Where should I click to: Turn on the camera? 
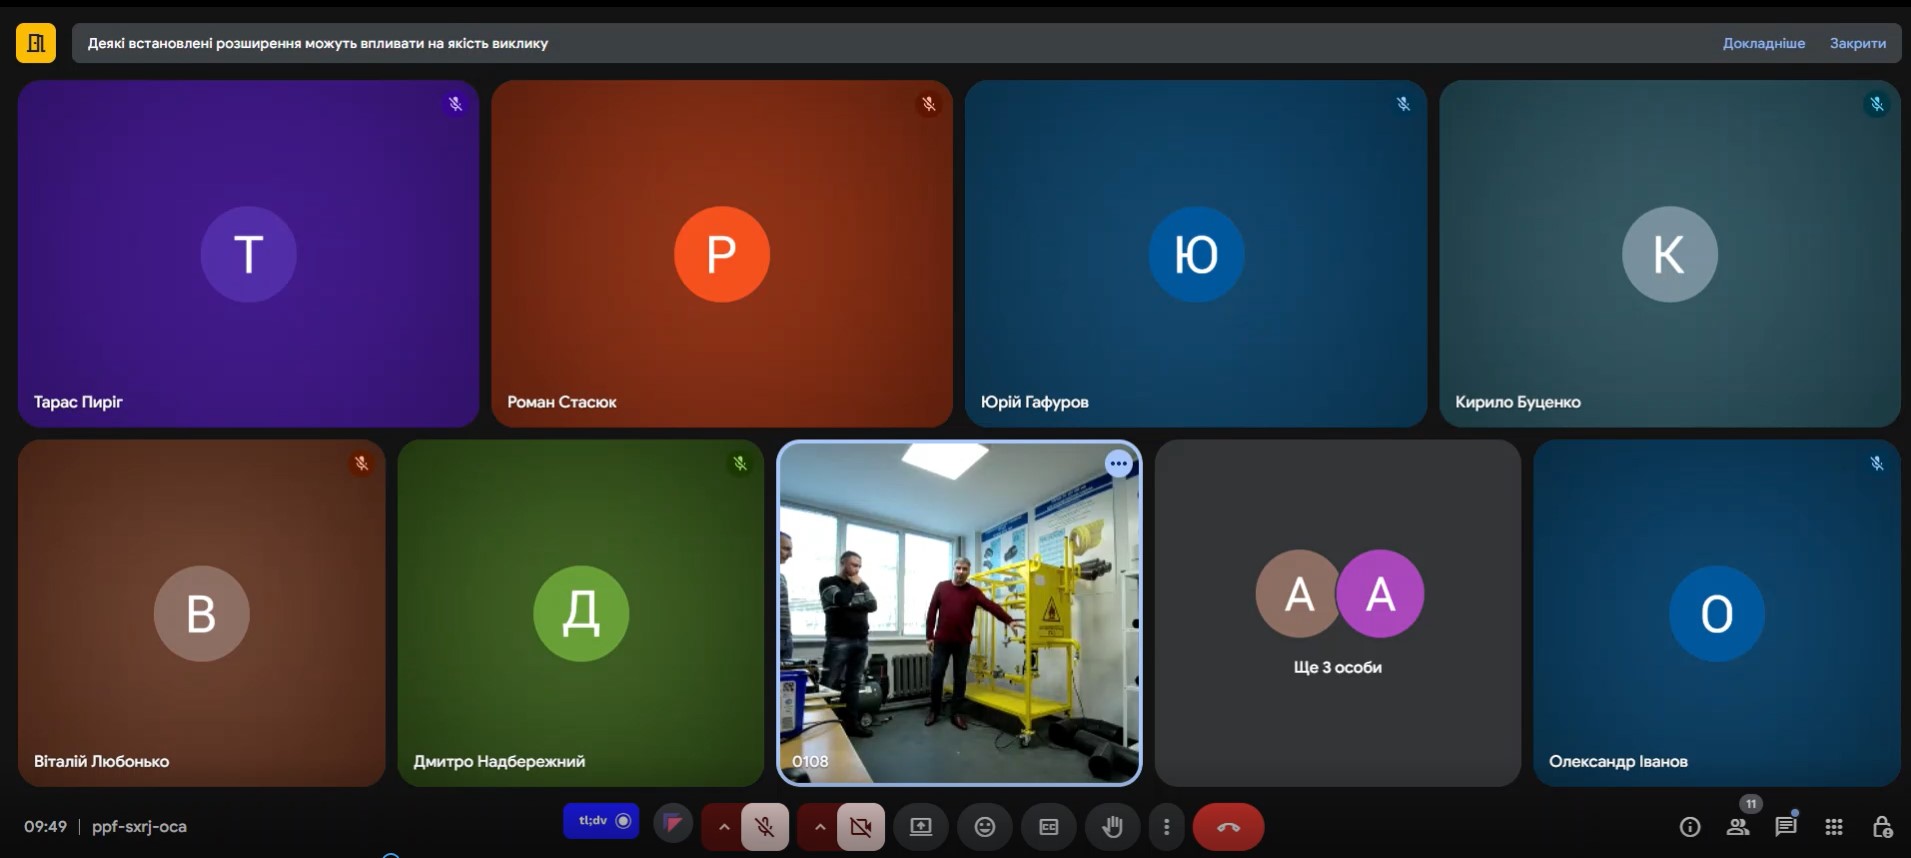tap(860, 827)
